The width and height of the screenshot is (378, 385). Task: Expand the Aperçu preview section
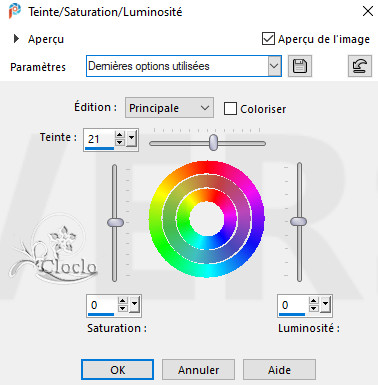(16, 39)
